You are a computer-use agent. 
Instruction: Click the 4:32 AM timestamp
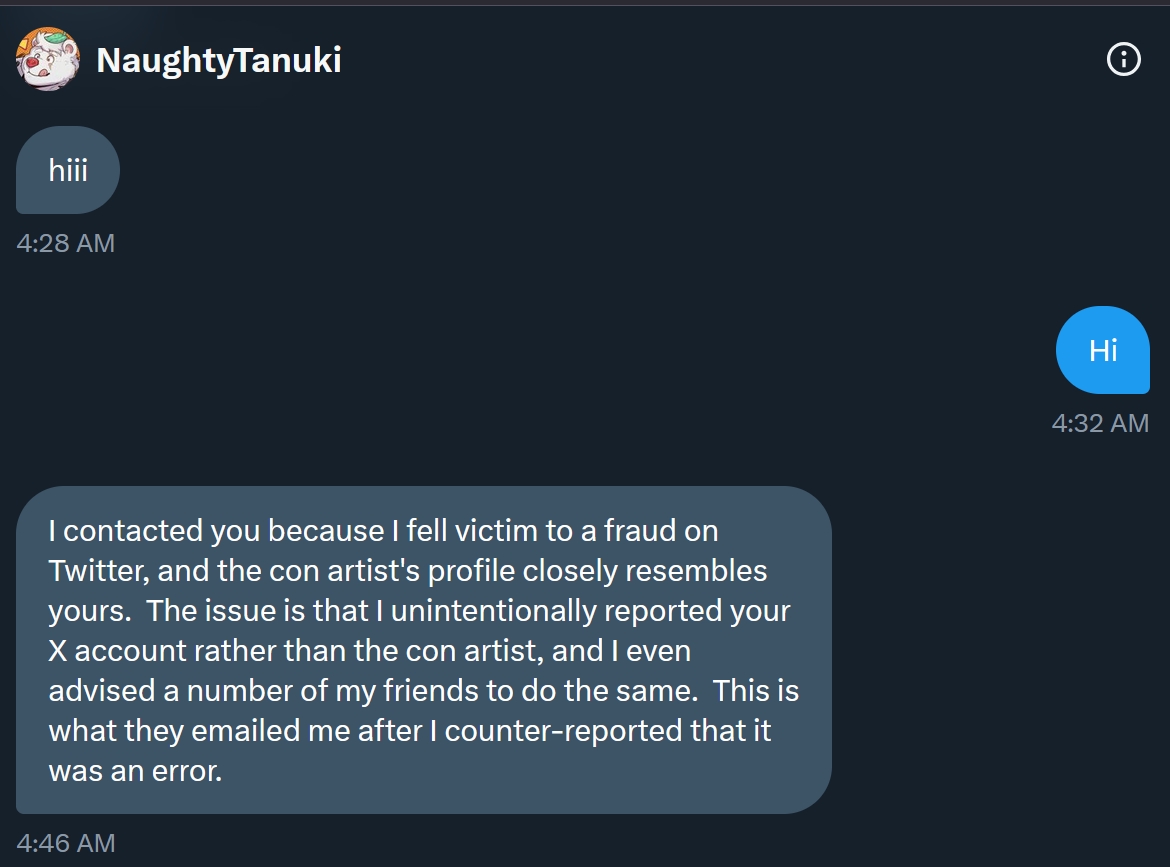click(x=1100, y=423)
